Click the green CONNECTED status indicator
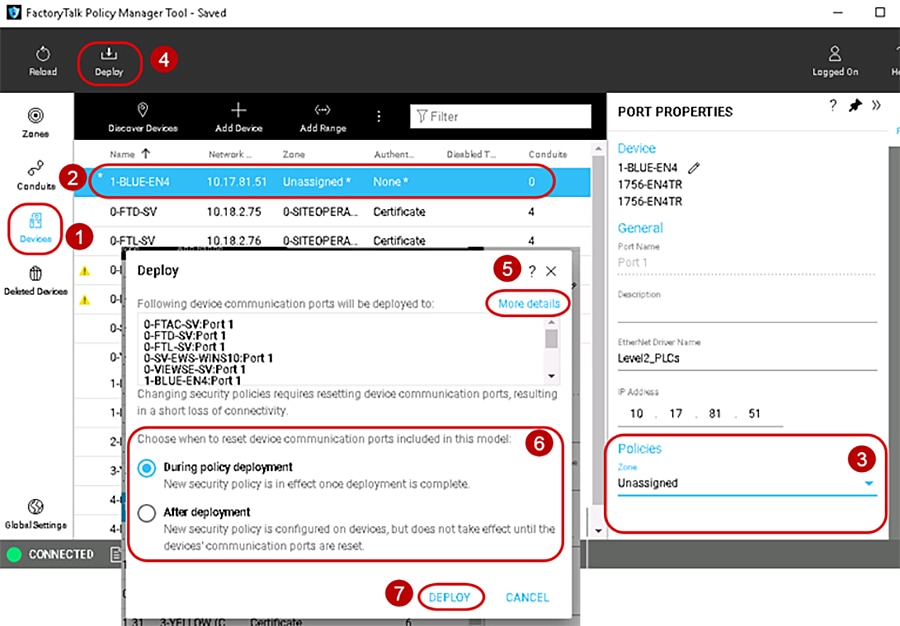The width and height of the screenshot is (900, 626). [x=14, y=554]
